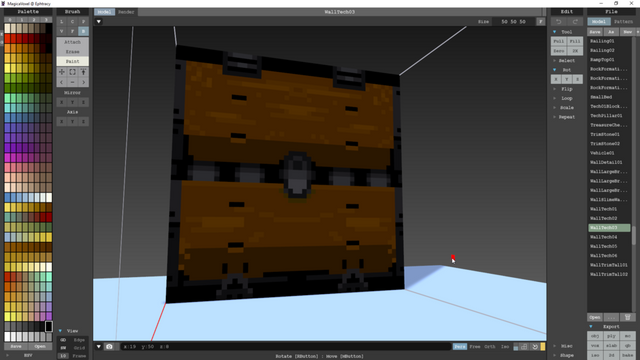Screen dimensions: 640x360
Task: Expand the Loop section
Action: tap(554, 98)
